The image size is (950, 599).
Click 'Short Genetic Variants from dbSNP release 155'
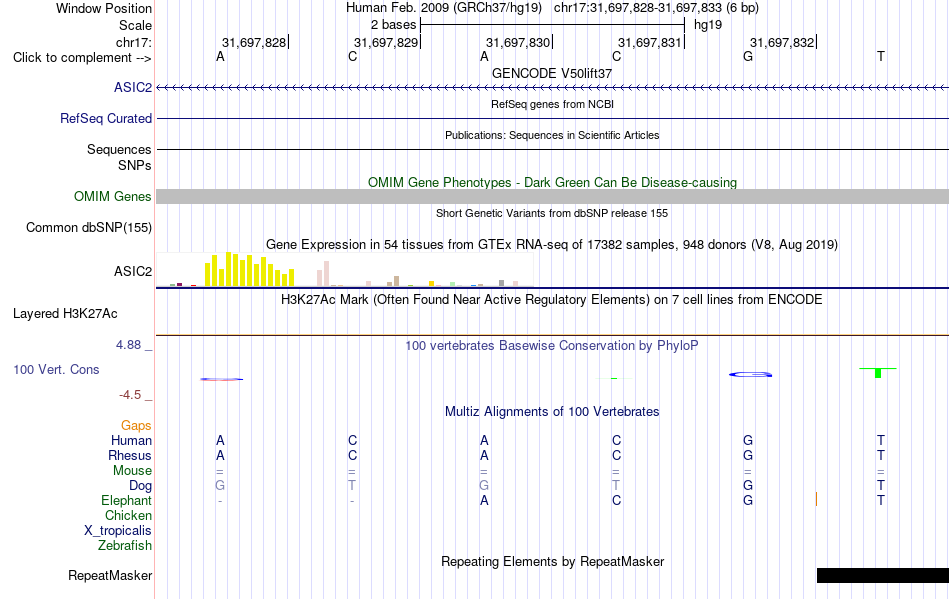[552, 213]
